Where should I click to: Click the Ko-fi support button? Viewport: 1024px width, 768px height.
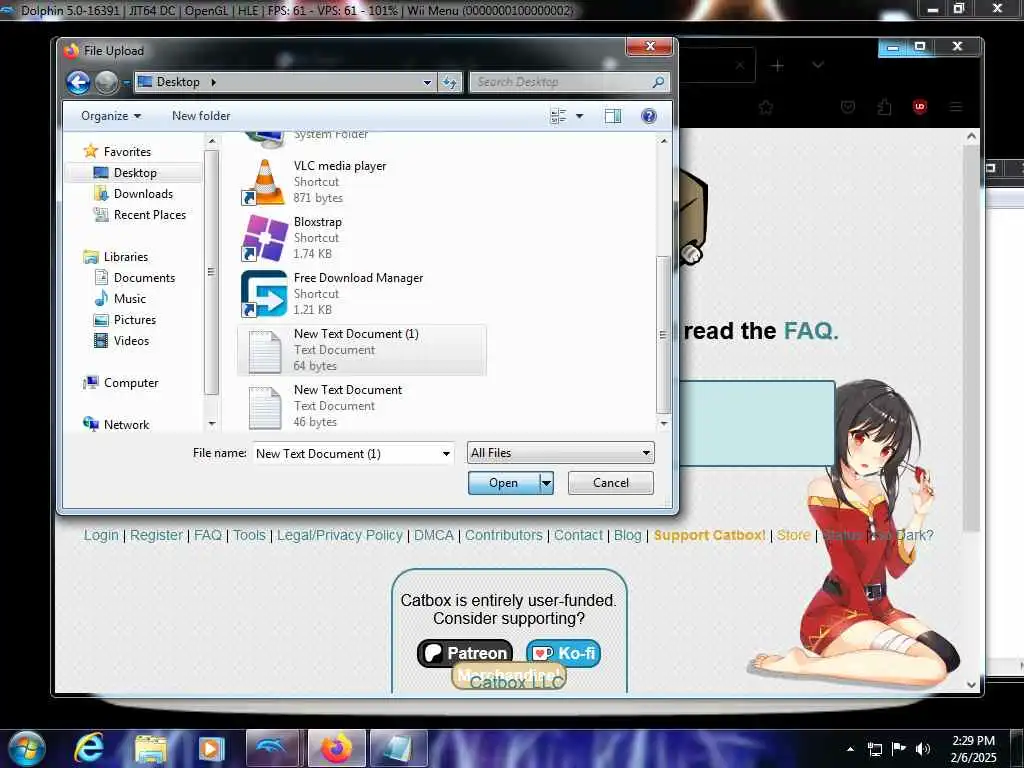click(564, 653)
